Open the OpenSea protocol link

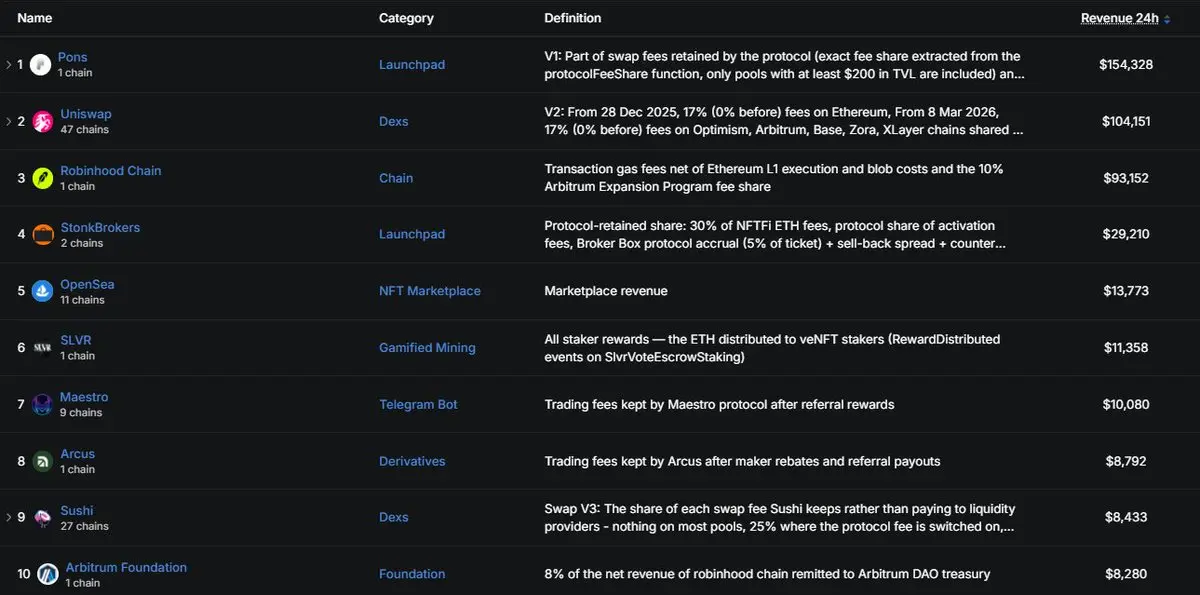tap(87, 284)
